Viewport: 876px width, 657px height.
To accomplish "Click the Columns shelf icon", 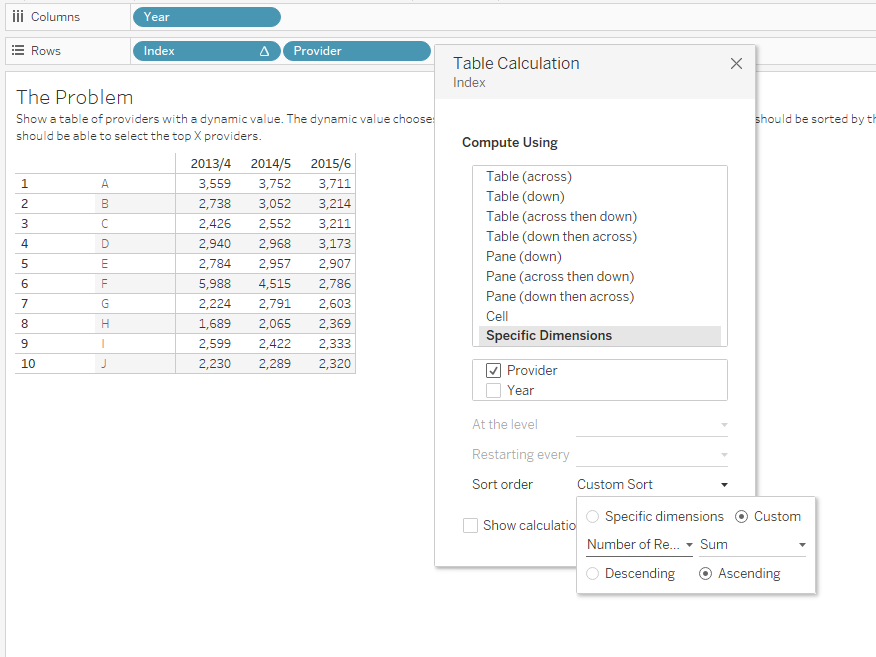I will 17,16.
